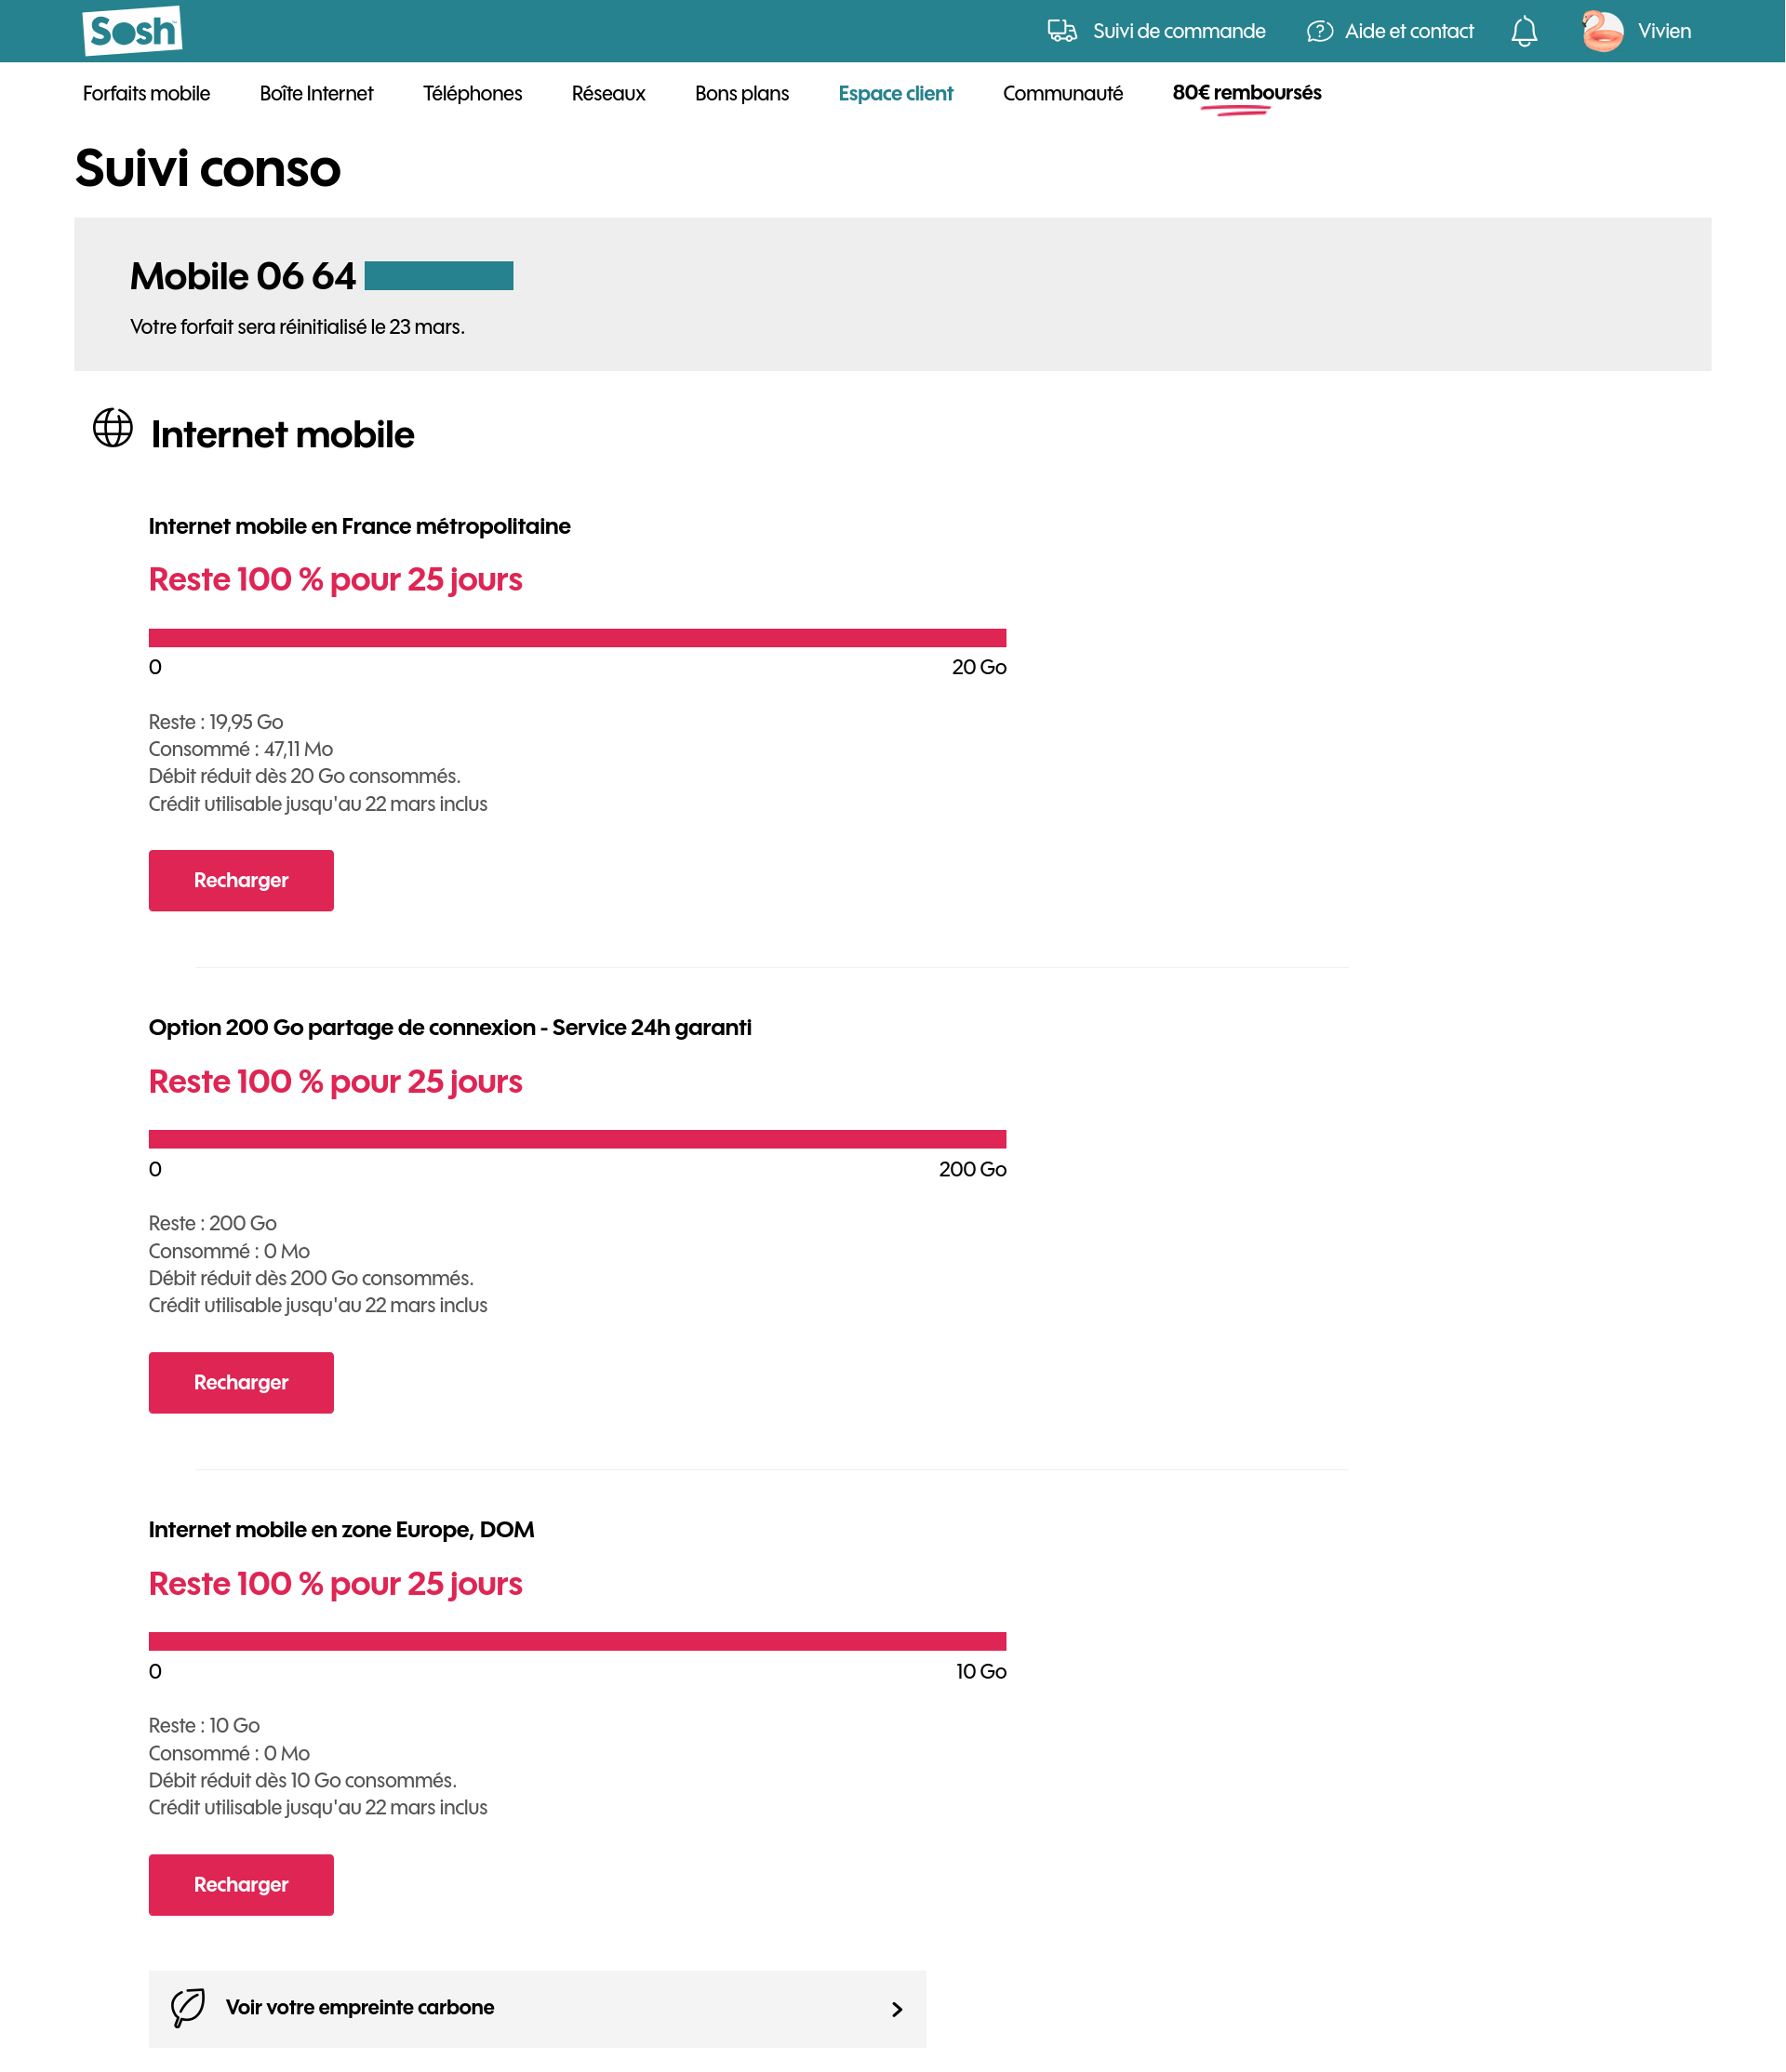The image size is (1786, 2072).
Task: Open the notifications bell
Action: click(1524, 31)
